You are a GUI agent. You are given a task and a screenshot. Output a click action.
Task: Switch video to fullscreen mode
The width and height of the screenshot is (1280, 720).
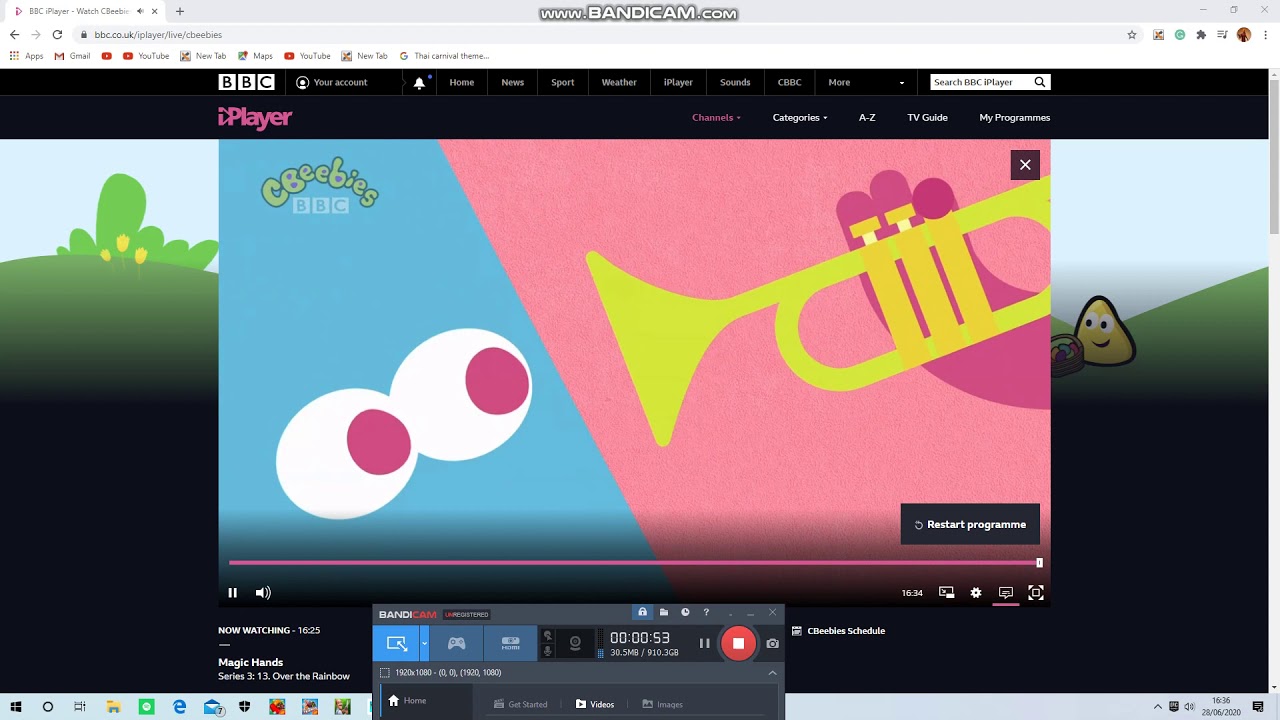click(1036, 593)
